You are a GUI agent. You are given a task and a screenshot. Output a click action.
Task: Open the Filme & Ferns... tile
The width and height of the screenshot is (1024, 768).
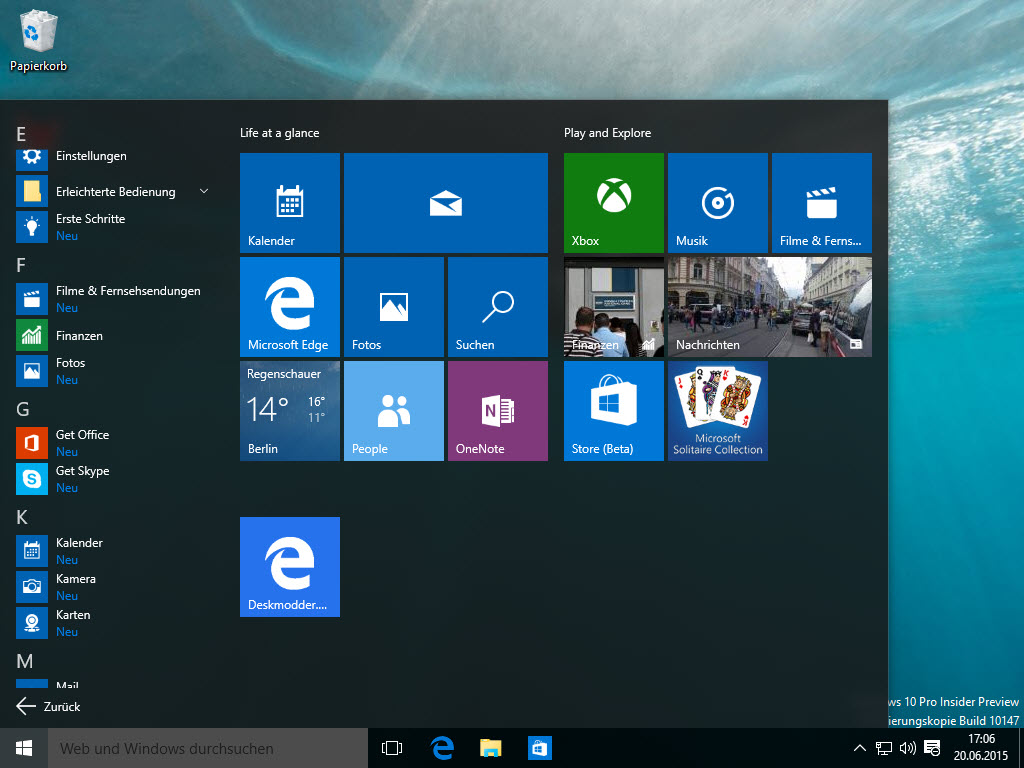[822, 202]
